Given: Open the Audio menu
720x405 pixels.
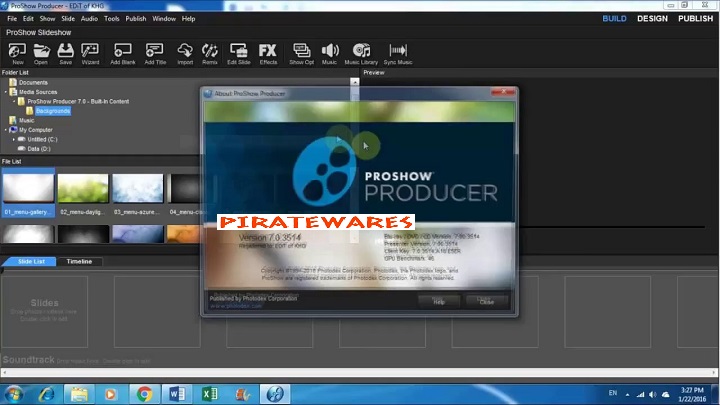Looking at the screenshot, I should coord(89,19).
